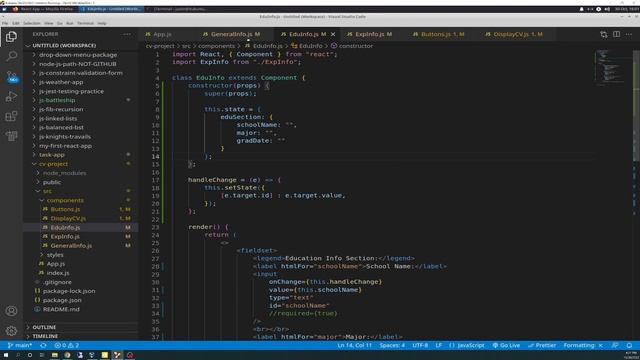Click the UTF-8 encoding selector

[420, 345]
